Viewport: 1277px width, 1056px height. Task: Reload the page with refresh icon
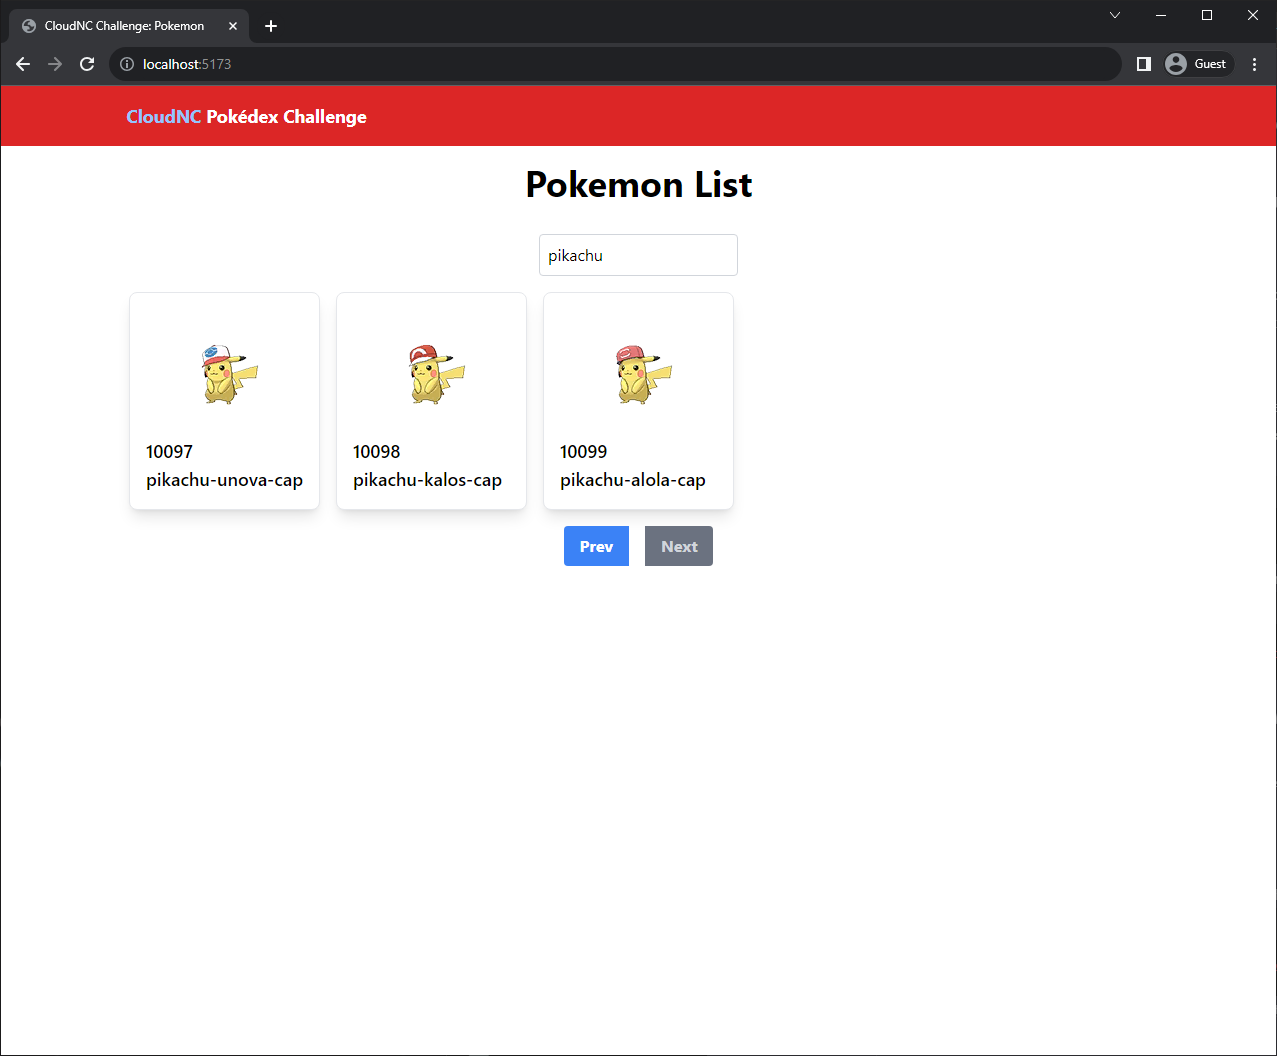point(87,64)
